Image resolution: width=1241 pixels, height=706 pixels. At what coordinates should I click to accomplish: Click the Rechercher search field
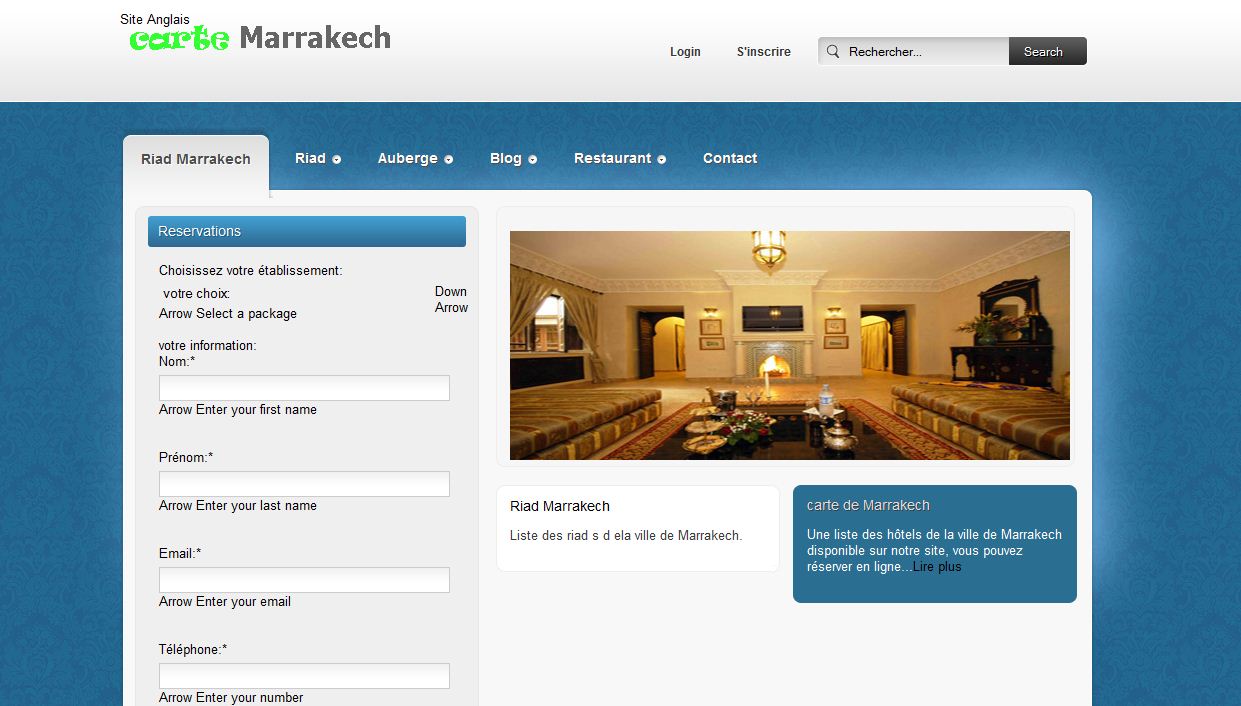[924, 52]
